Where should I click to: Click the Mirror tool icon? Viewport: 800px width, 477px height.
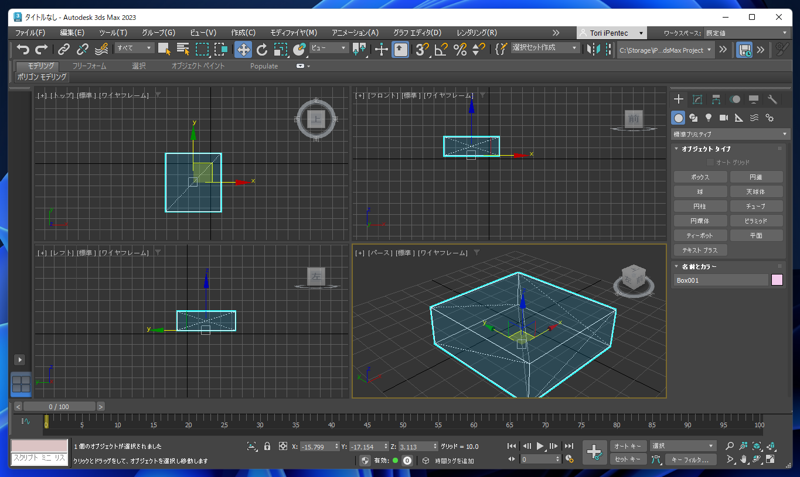point(593,49)
